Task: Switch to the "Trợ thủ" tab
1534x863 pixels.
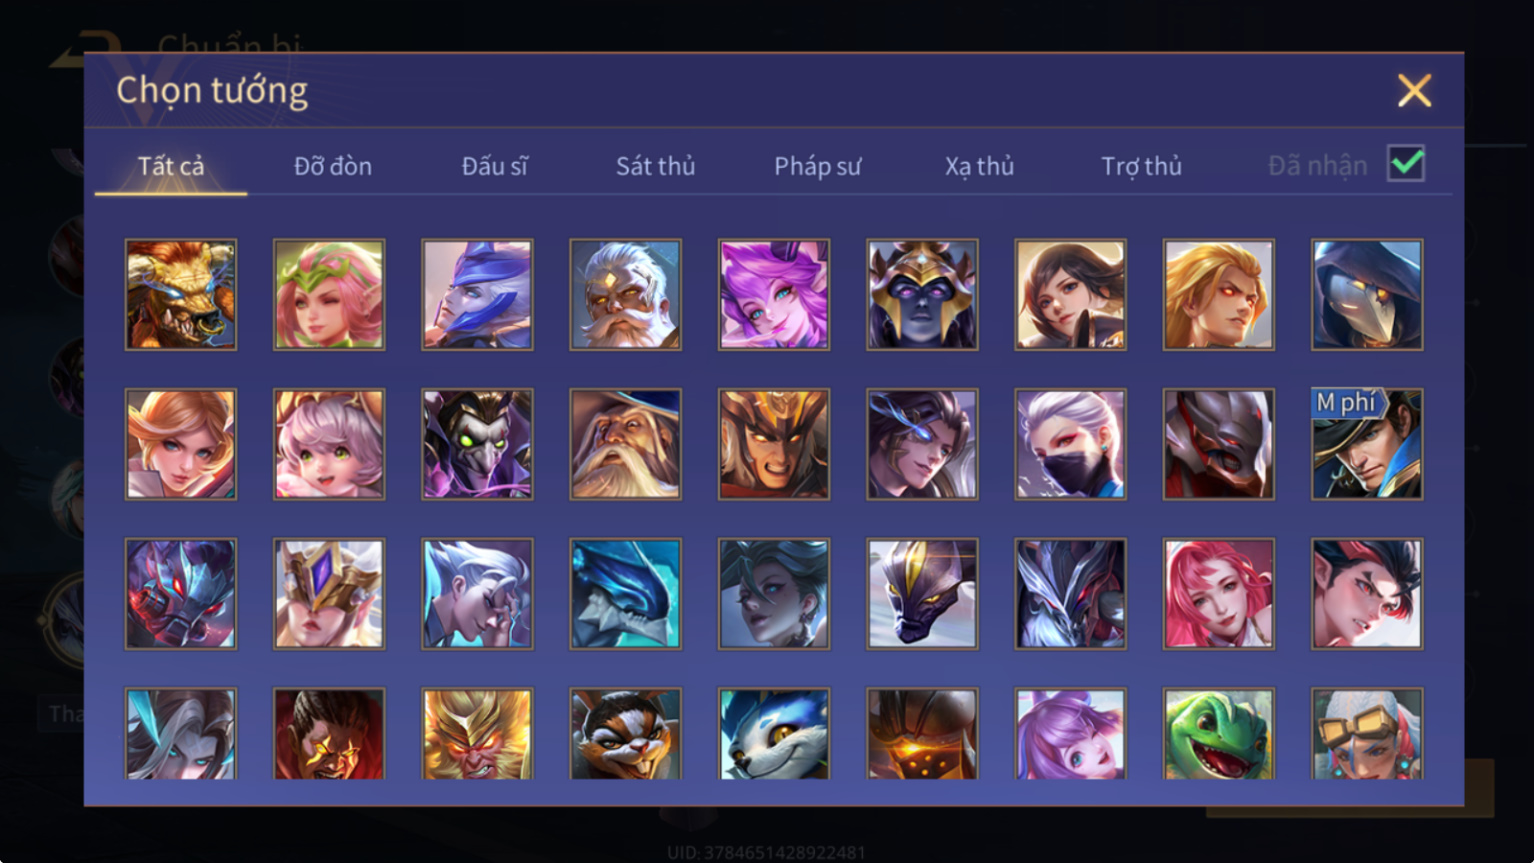Action: click(x=1141, y=166)
